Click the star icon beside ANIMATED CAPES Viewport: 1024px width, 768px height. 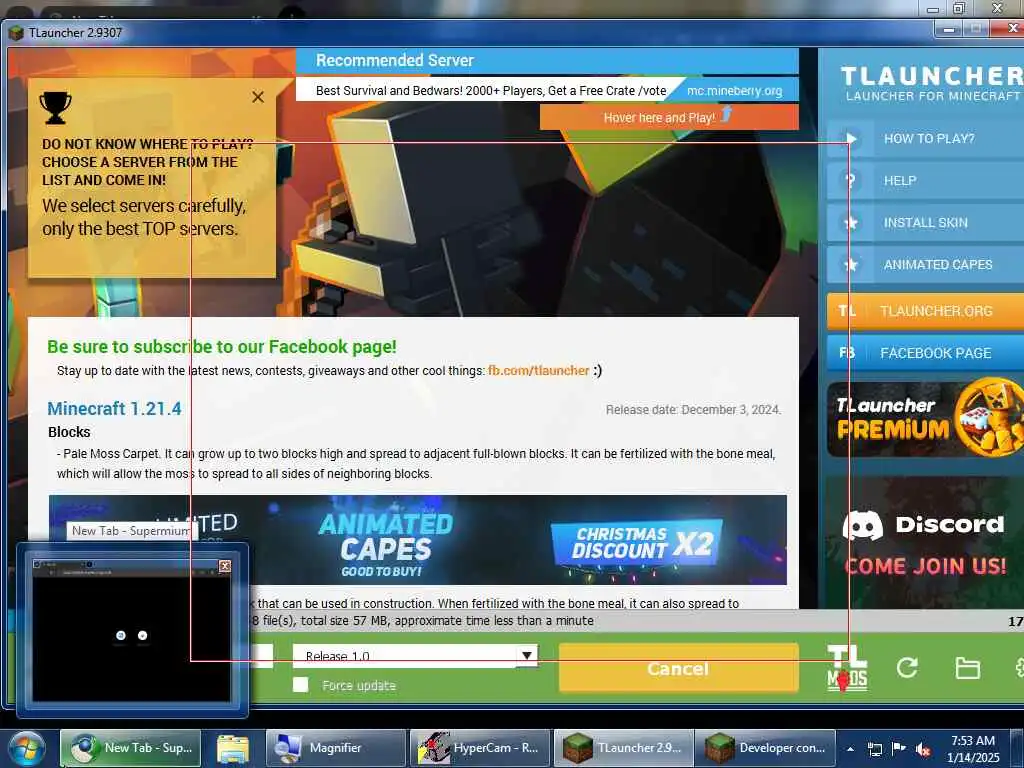[850, 264]
